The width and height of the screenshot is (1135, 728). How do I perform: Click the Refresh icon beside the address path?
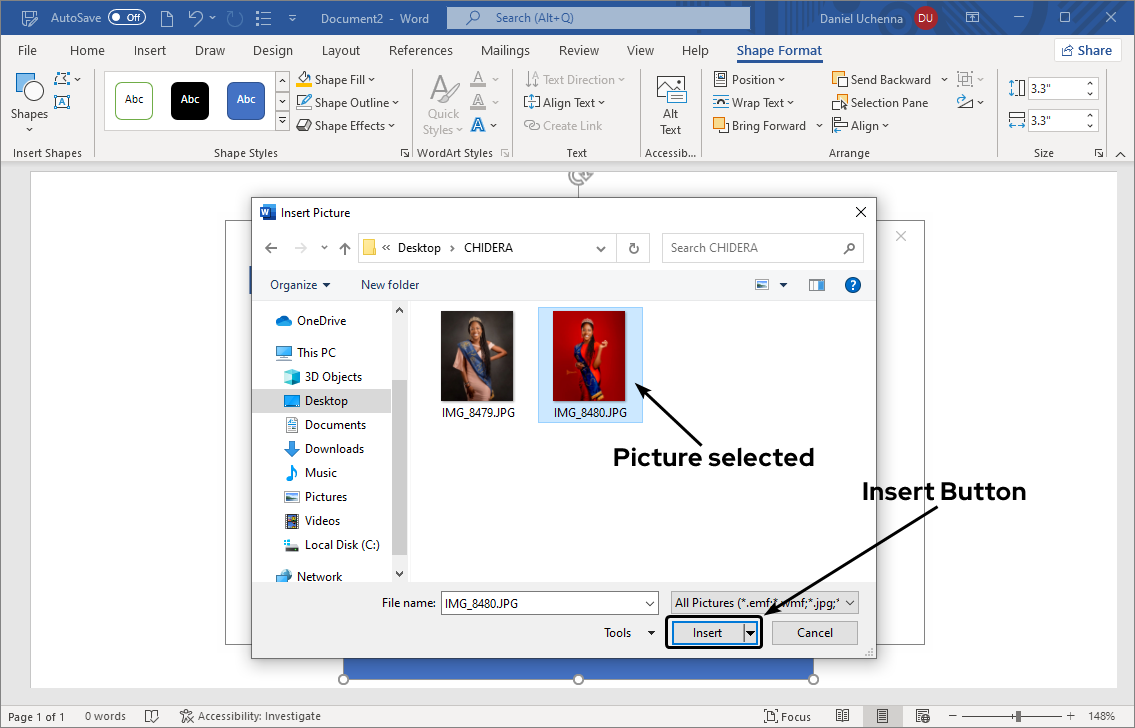pyautogui.click(x=634, y=248)
